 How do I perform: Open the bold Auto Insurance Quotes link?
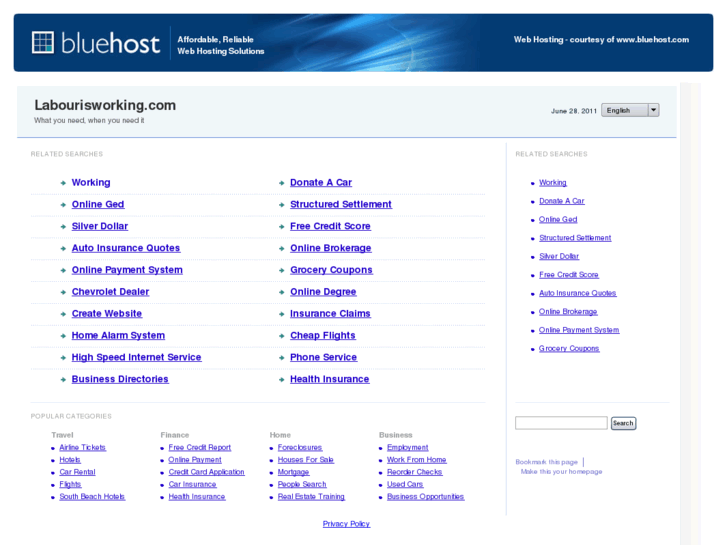point(126,248)
